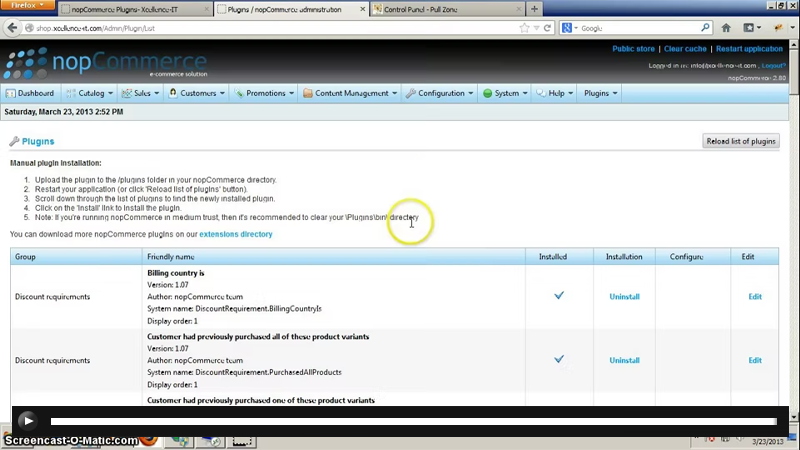Click the Group column header
The width and height of the screenshot is (800, 450).
point(76,257)
